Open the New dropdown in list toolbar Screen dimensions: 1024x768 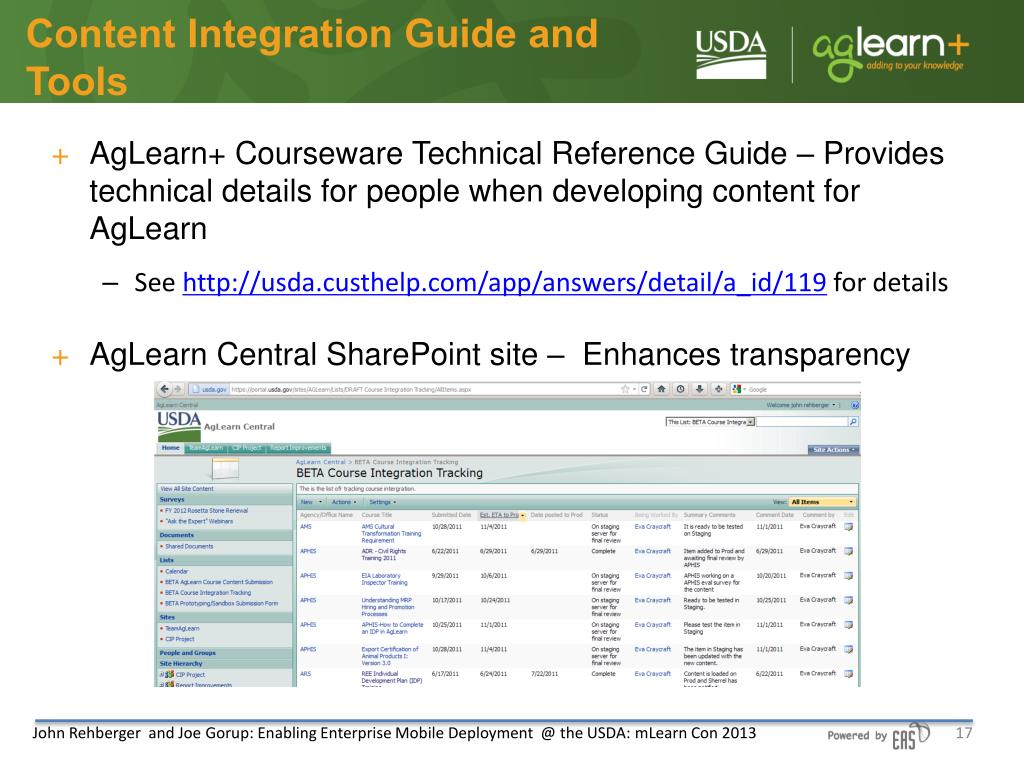tap(311, 502)
